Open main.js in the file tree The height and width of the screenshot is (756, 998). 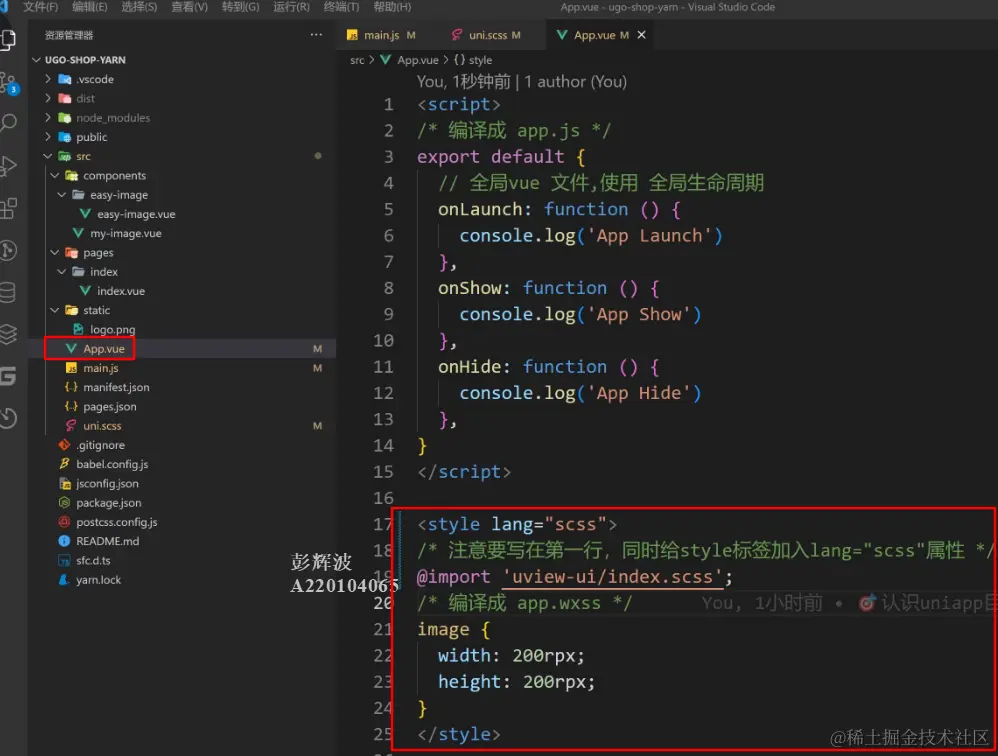[x=181, y=368]
